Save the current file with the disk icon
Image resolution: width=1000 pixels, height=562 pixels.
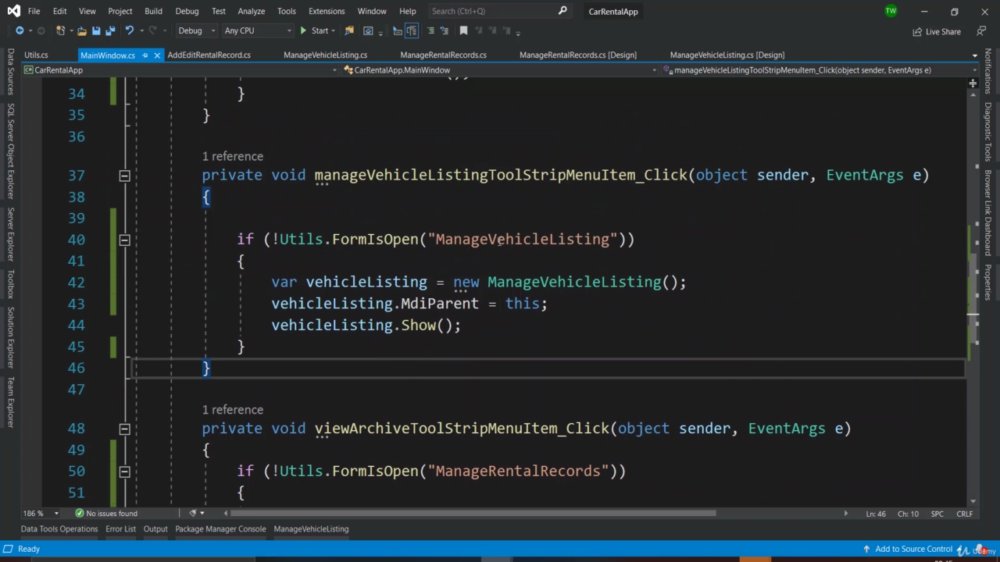click(x=96, y=31)
